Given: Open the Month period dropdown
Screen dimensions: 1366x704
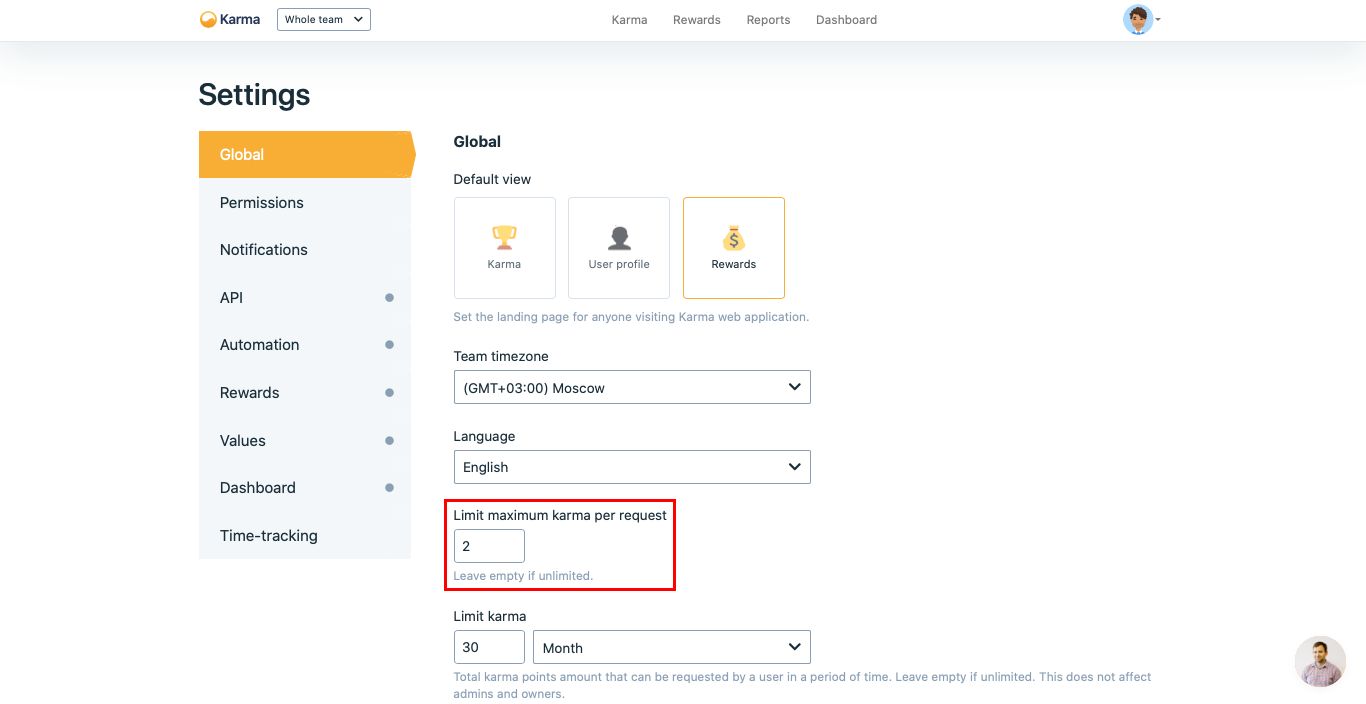Looking at the screenshot, I should [x=672, y=647].
